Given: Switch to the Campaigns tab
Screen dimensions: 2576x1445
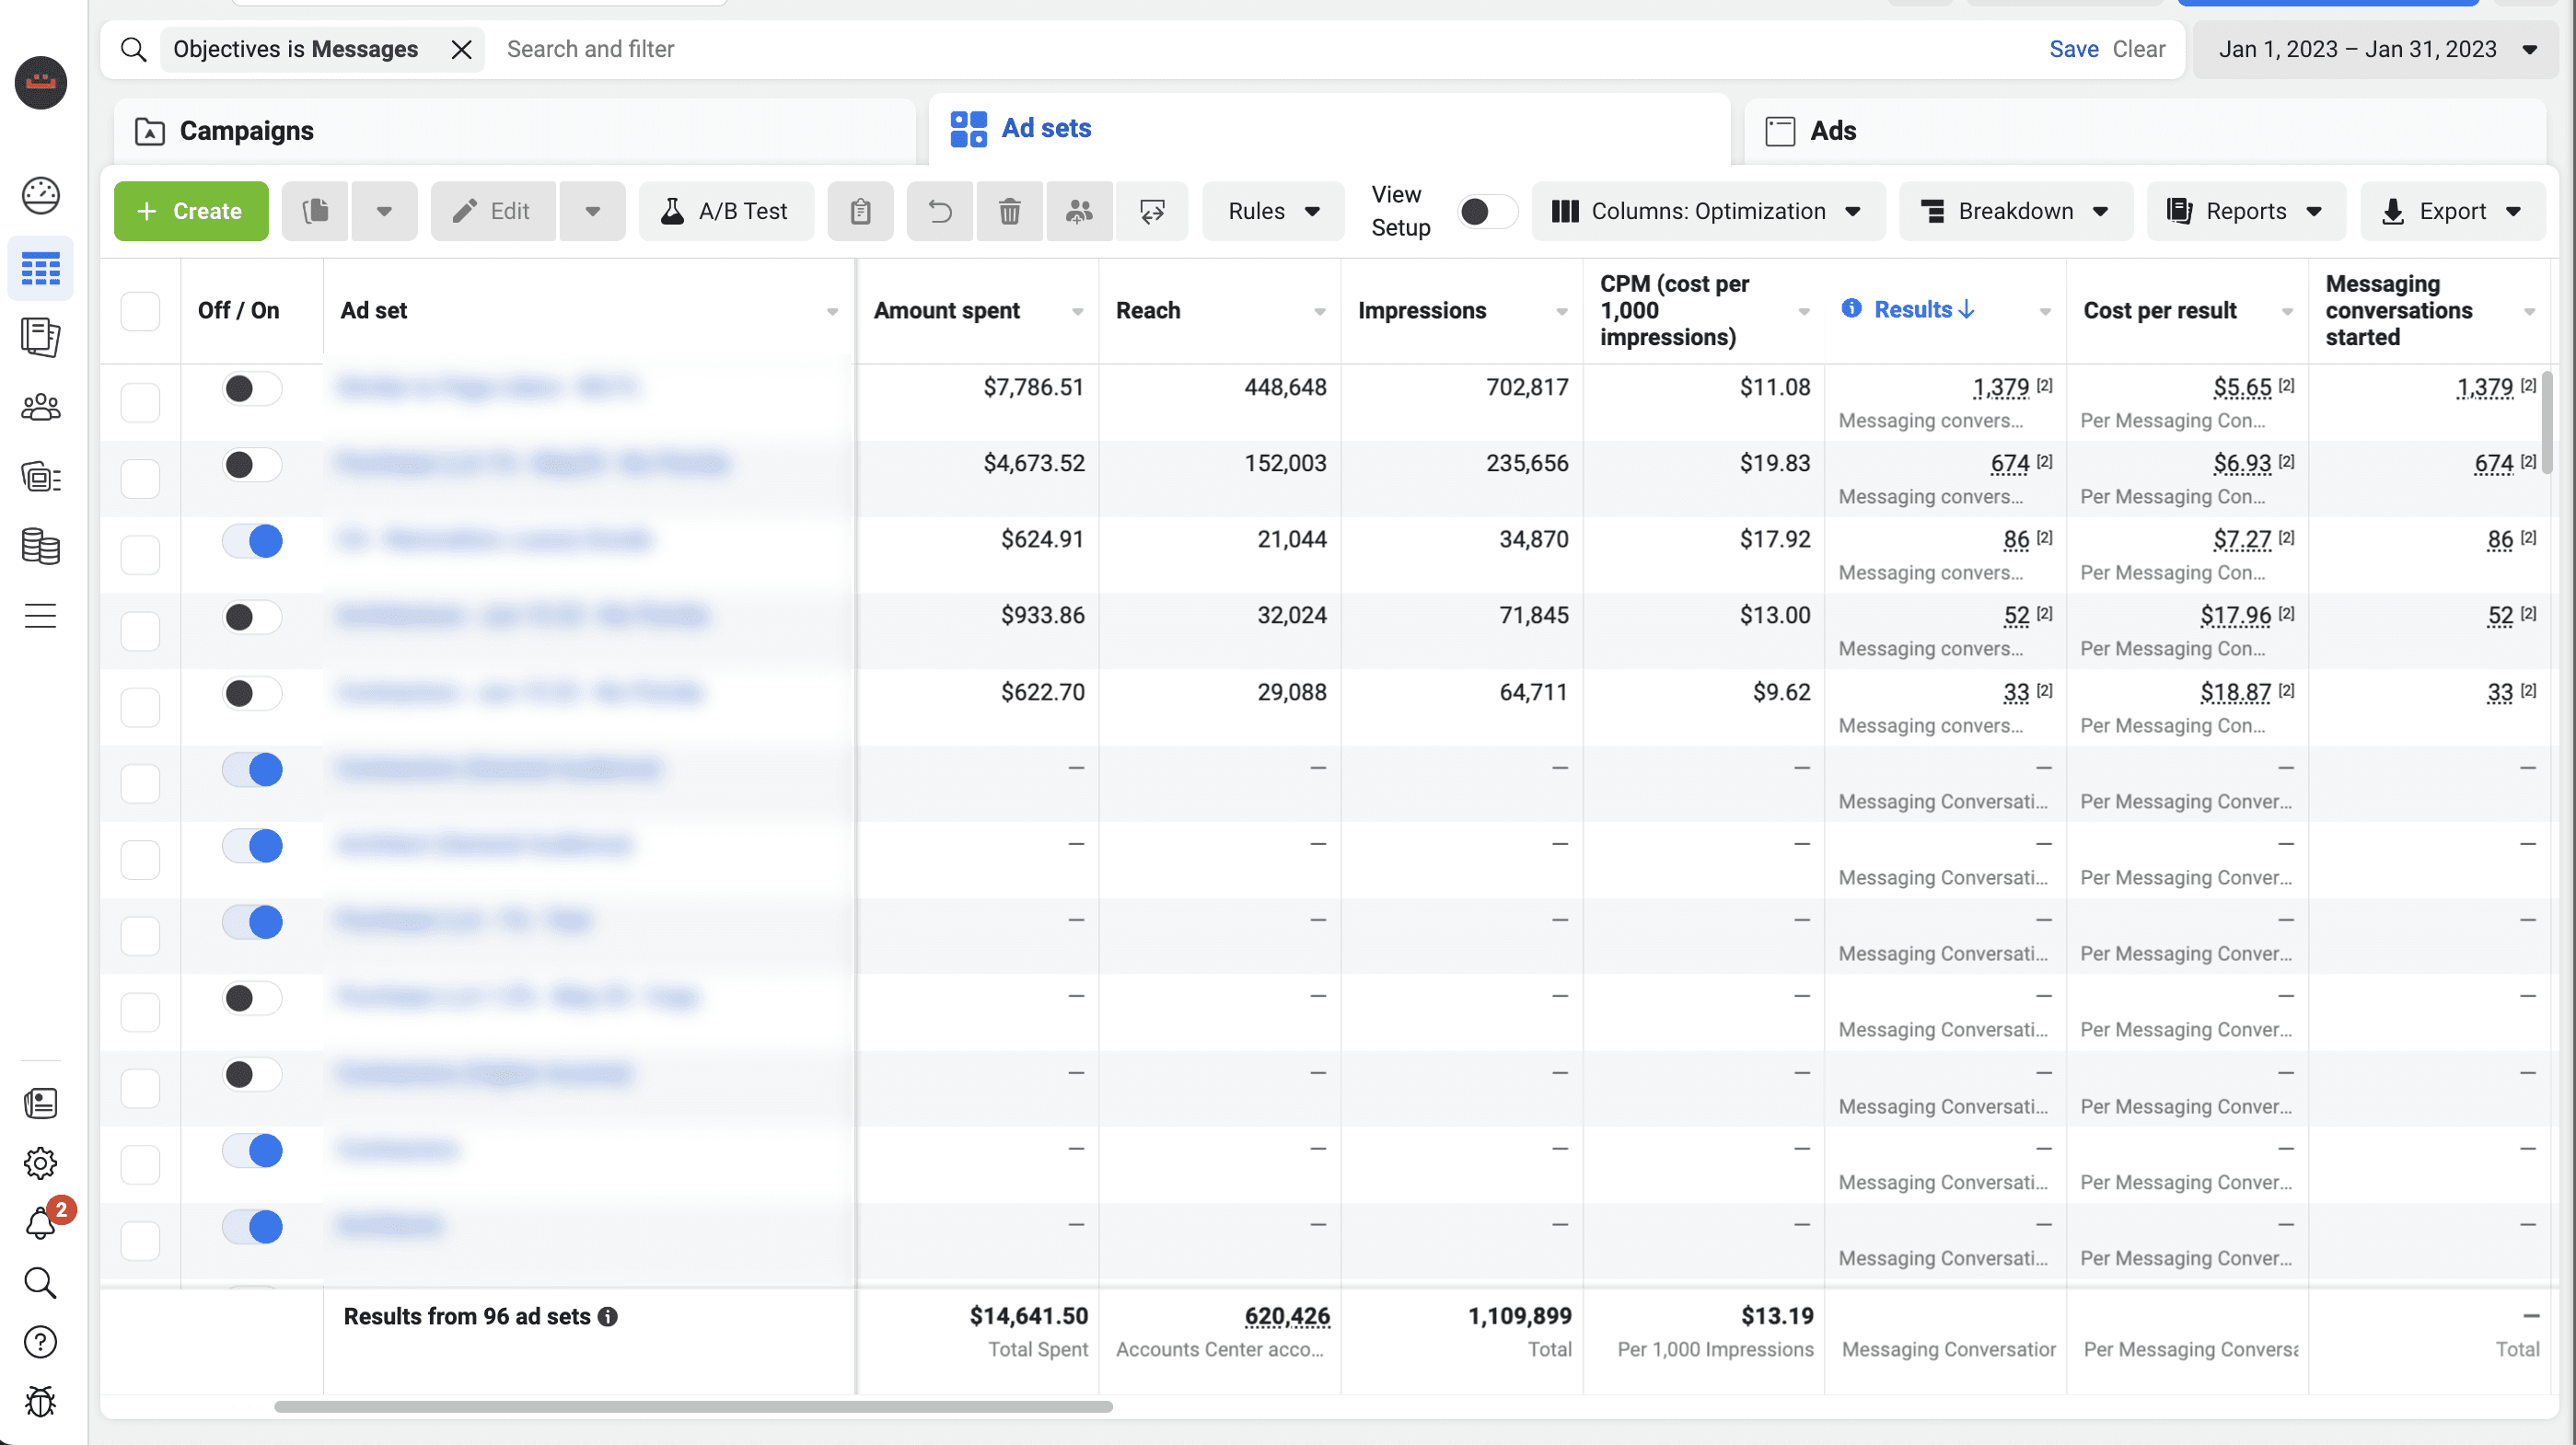Looking at the screenshot, I should click(x=515, y=131).
